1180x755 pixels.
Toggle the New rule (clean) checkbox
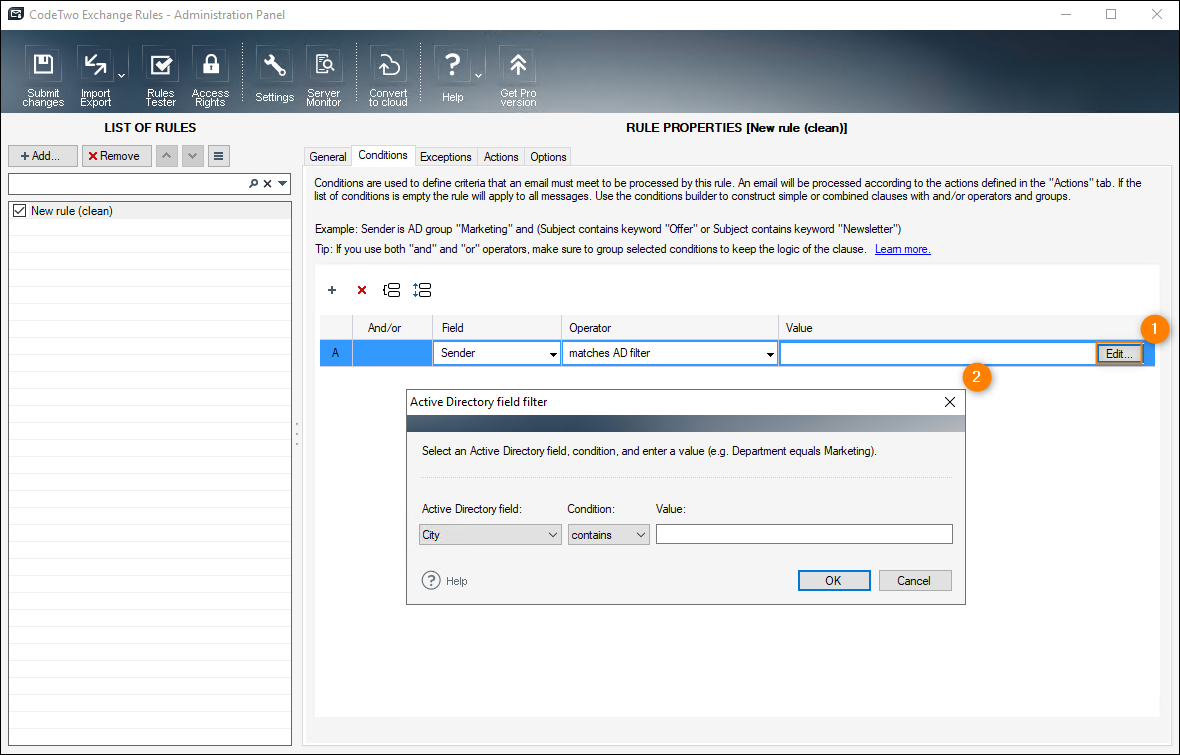[20, 211]
